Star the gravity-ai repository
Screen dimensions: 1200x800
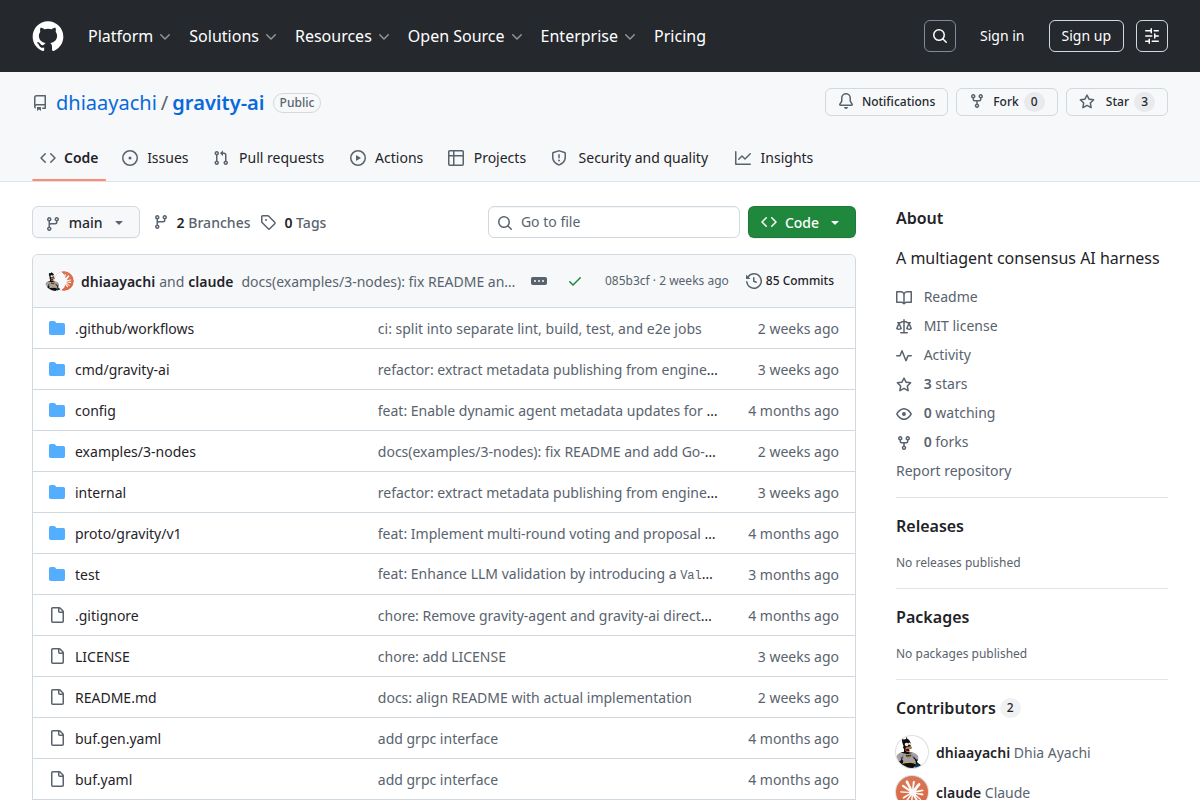click(x=1116, y=102)
